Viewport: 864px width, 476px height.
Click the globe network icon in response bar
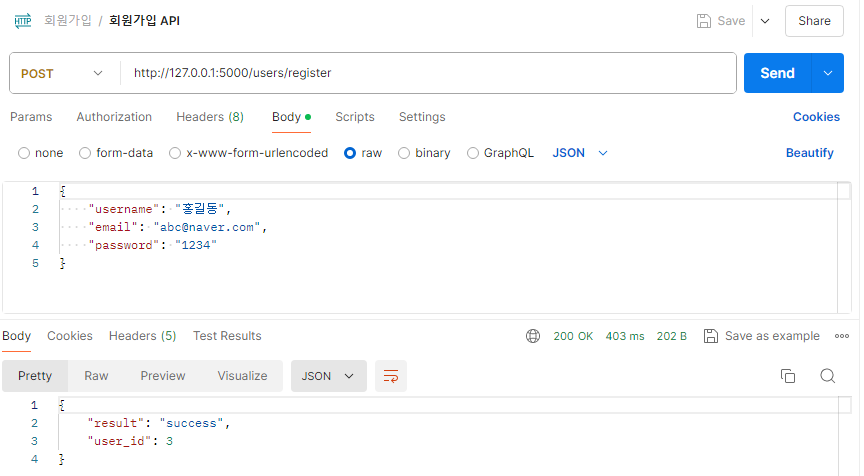(533, 336)
